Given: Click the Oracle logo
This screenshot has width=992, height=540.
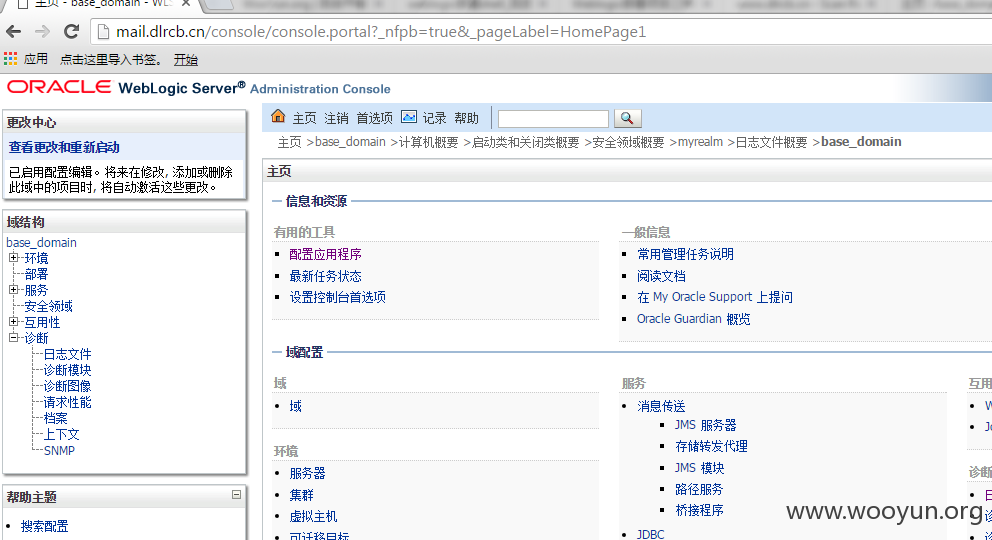Looking at the screenshot, I should [59, 87].
